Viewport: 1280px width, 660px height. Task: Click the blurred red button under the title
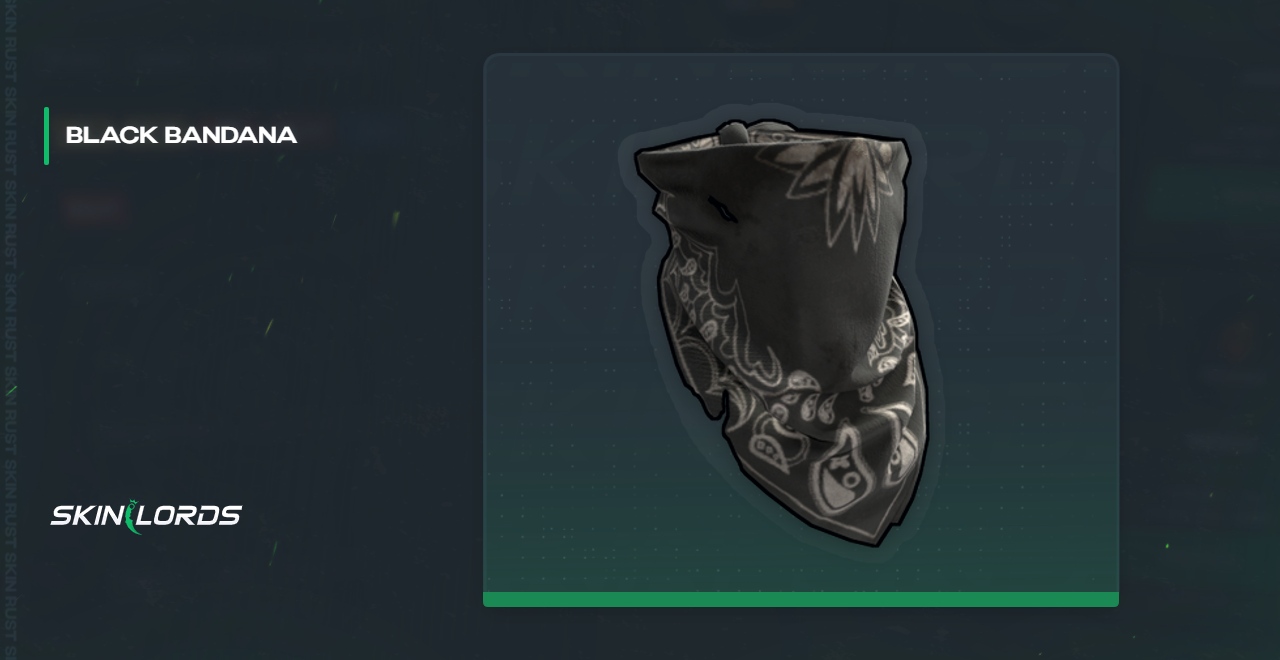click(x=96, y=209)
